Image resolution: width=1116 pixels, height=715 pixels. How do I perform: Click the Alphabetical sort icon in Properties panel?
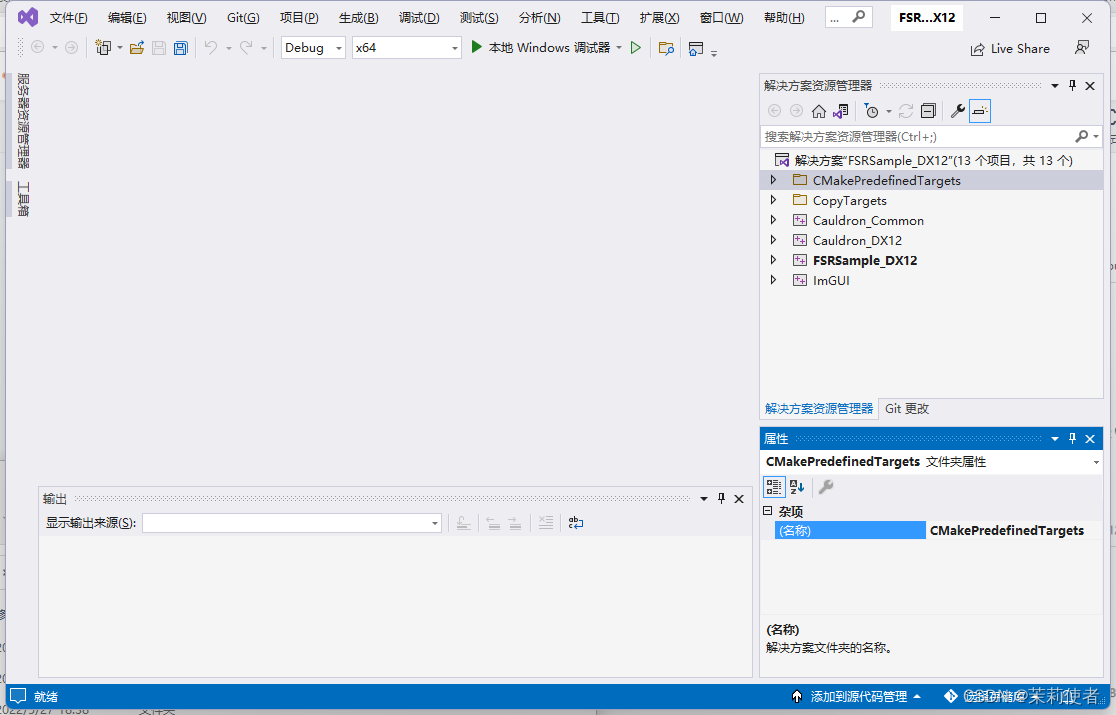click(x=797, y=487)
